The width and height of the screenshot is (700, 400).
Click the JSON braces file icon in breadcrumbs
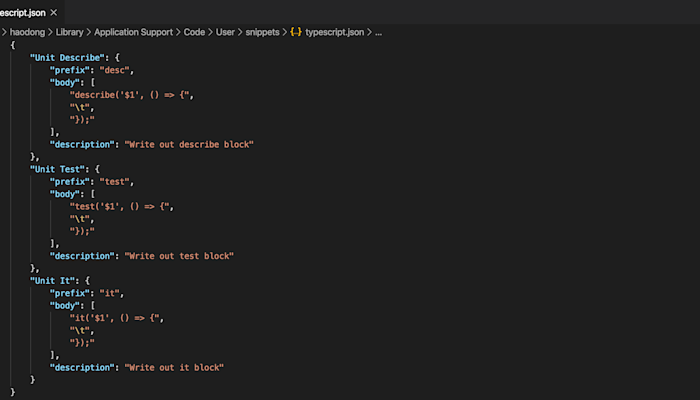(x=296, y=32)
